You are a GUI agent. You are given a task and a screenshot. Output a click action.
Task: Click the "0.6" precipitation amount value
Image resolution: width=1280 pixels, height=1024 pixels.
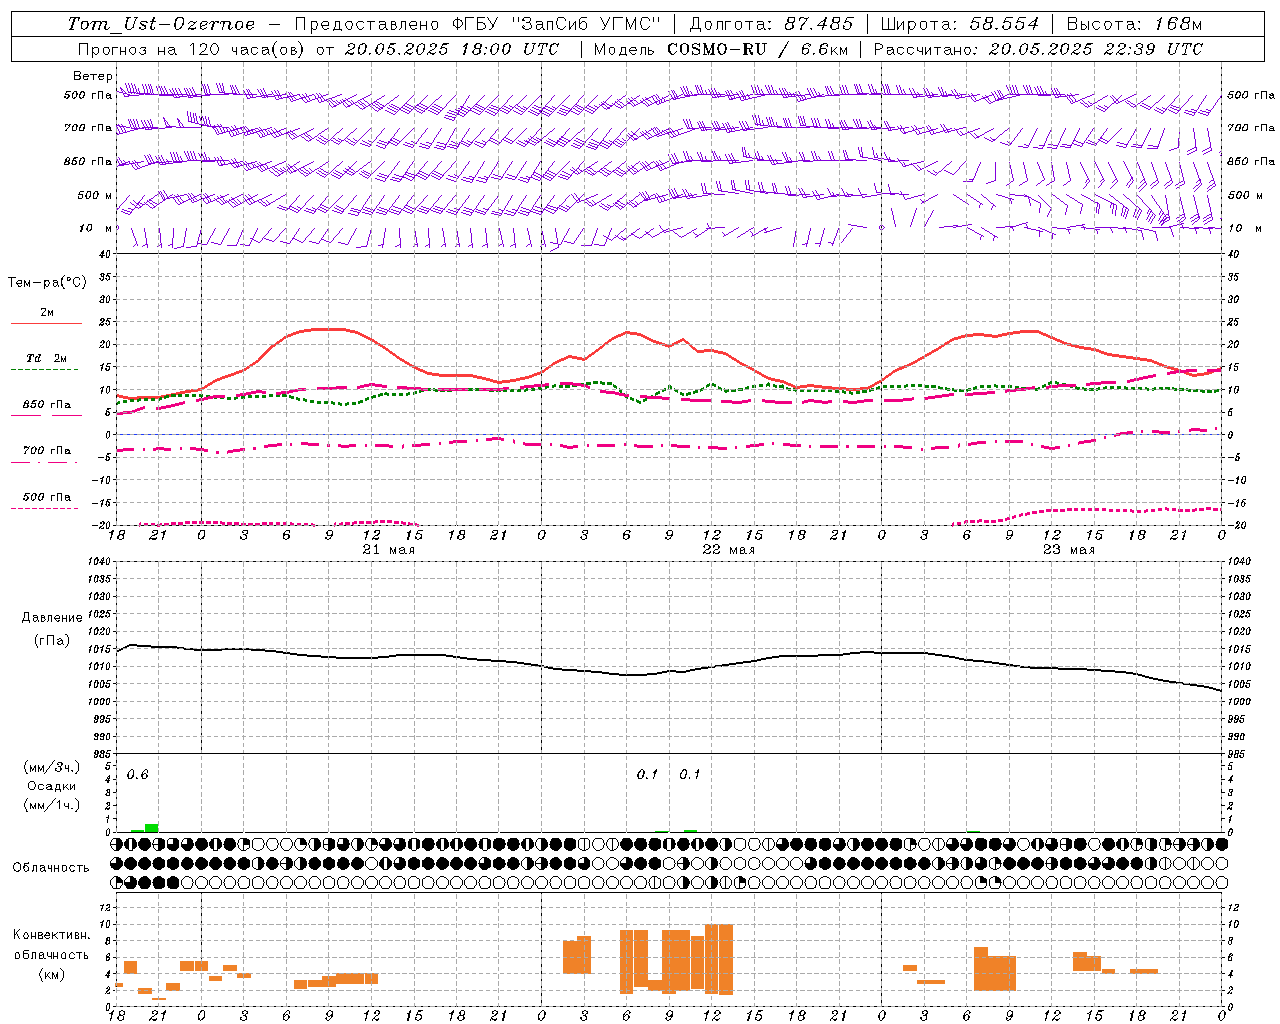(137, 775)
